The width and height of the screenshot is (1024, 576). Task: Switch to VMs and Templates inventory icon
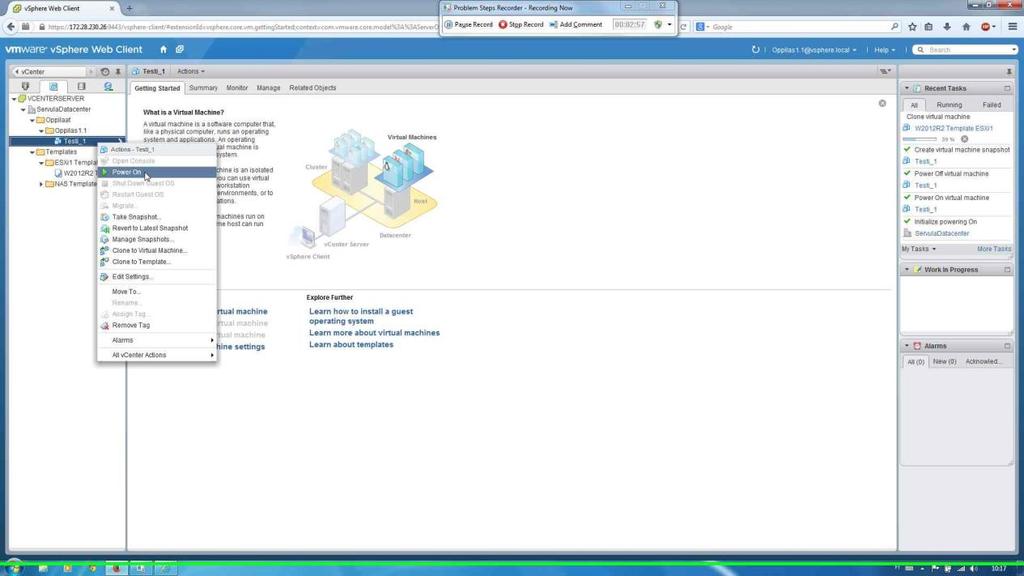(54, 86)
